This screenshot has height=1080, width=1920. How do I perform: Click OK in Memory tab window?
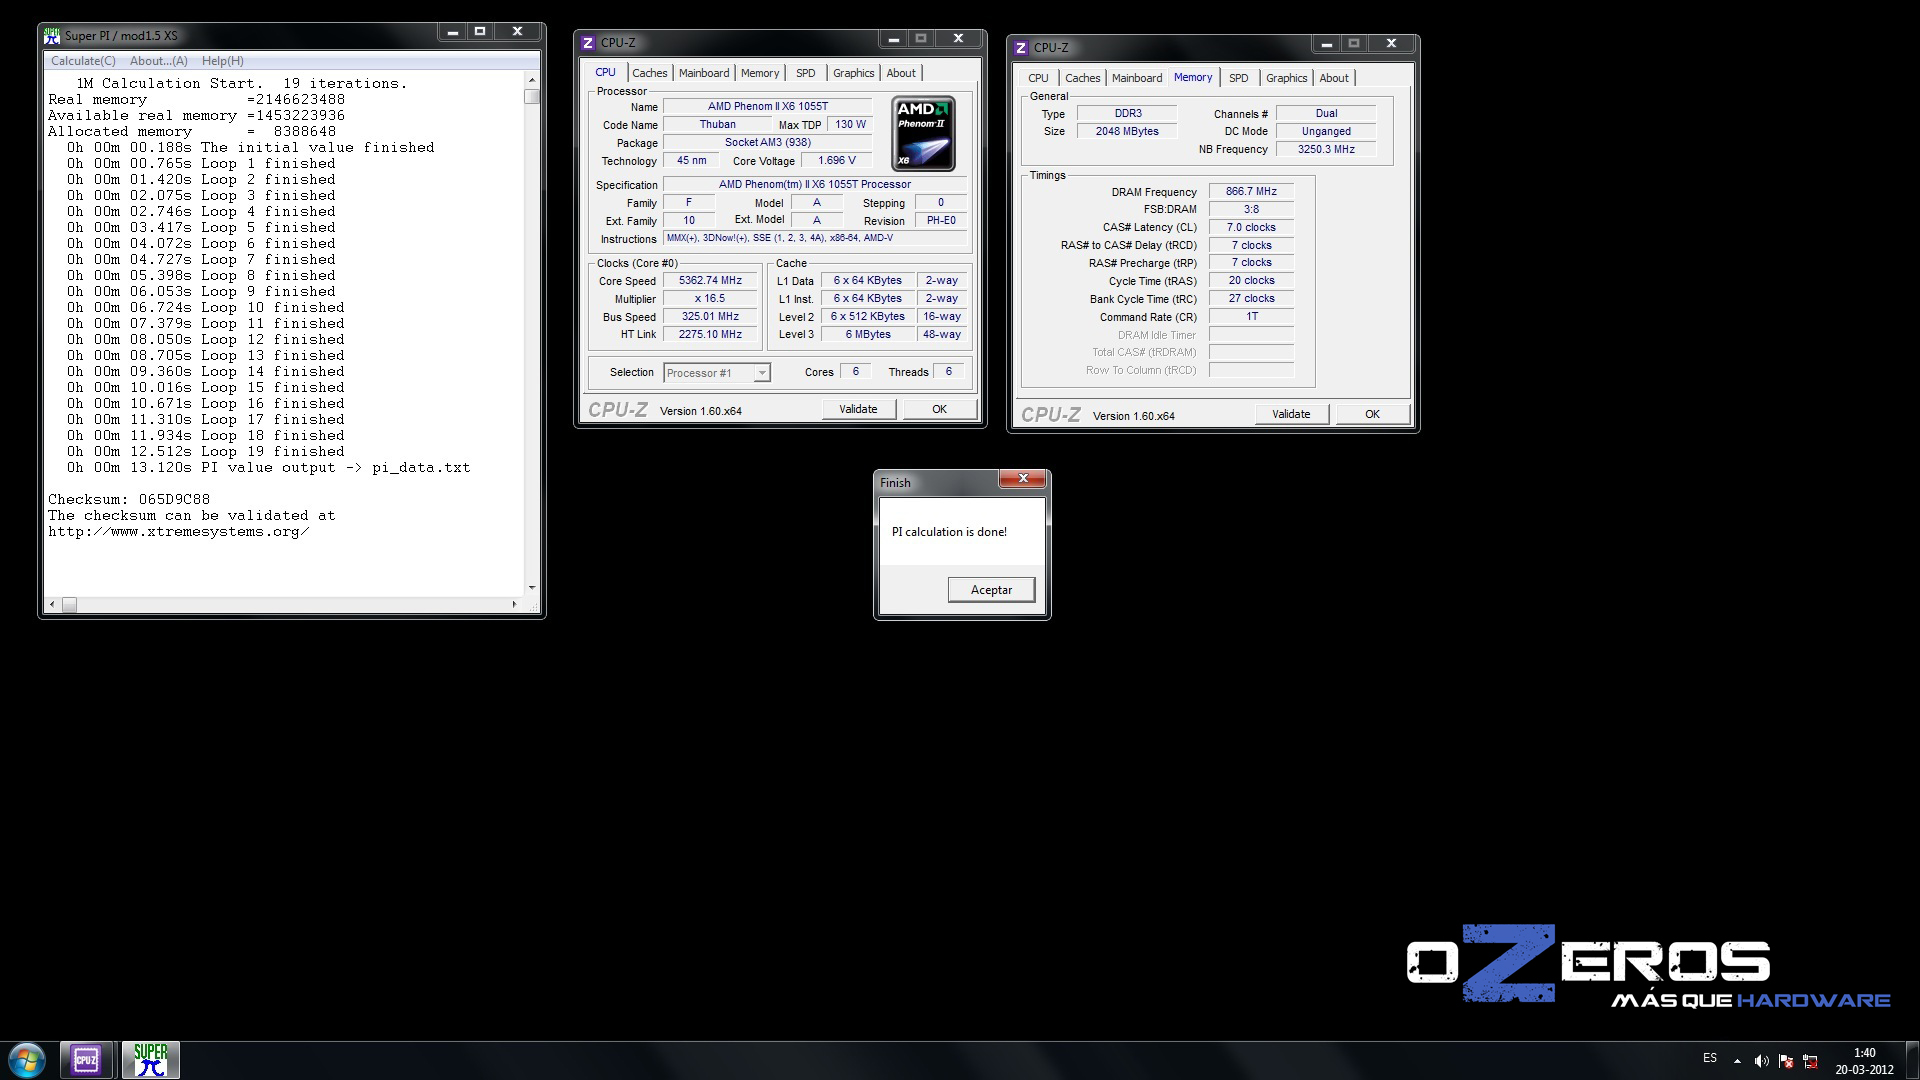(1372, 414)
